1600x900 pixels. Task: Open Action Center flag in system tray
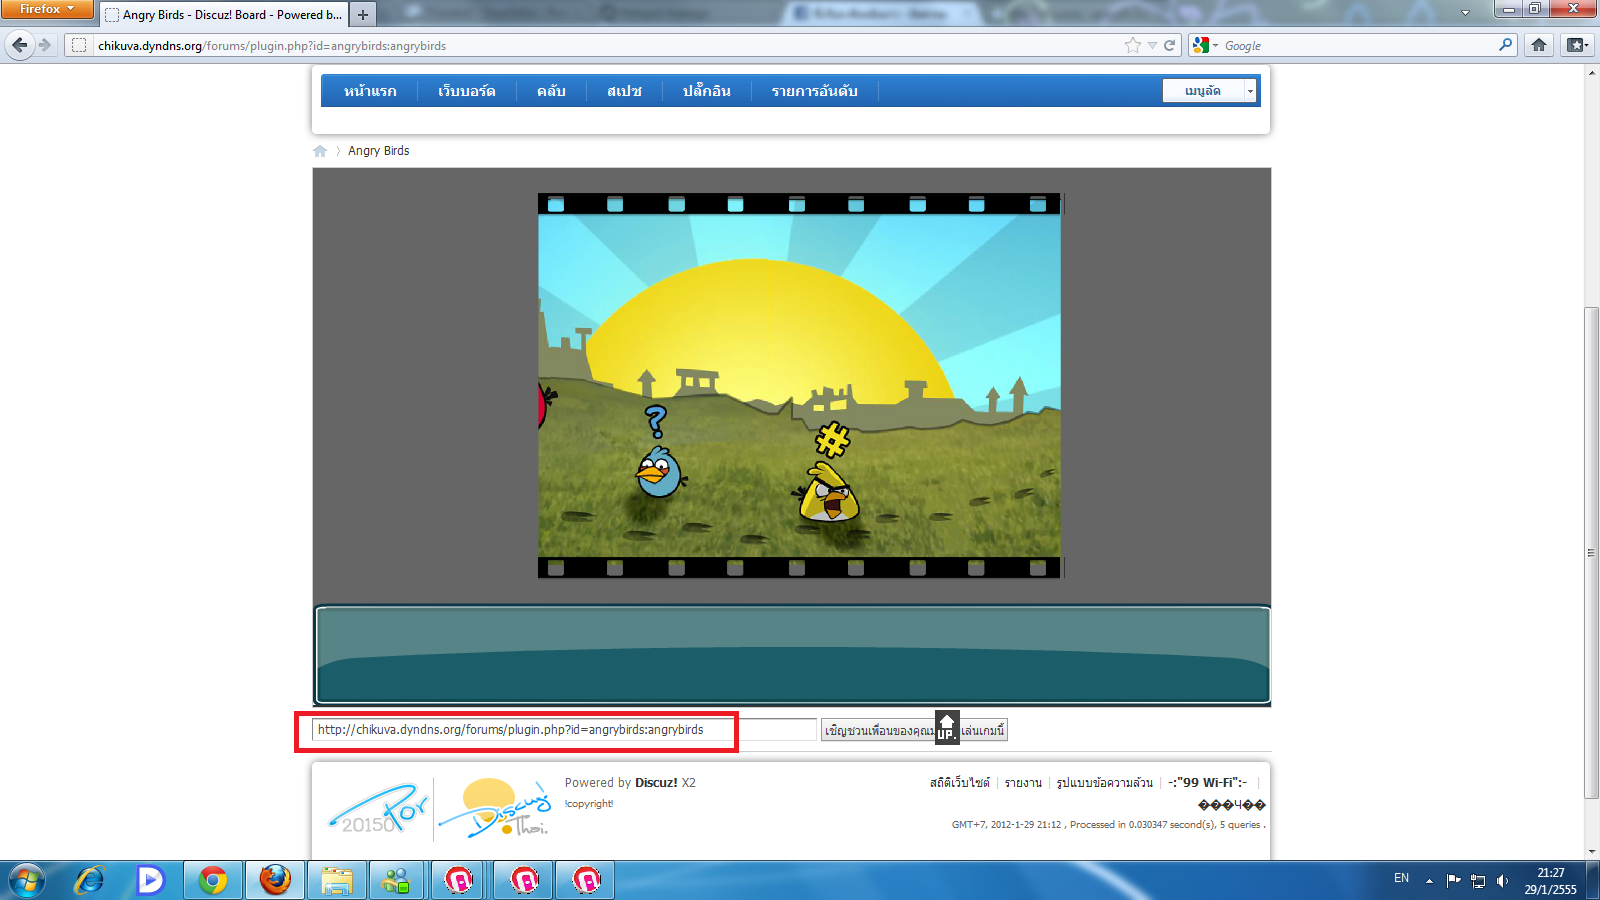click(1454, 880)
